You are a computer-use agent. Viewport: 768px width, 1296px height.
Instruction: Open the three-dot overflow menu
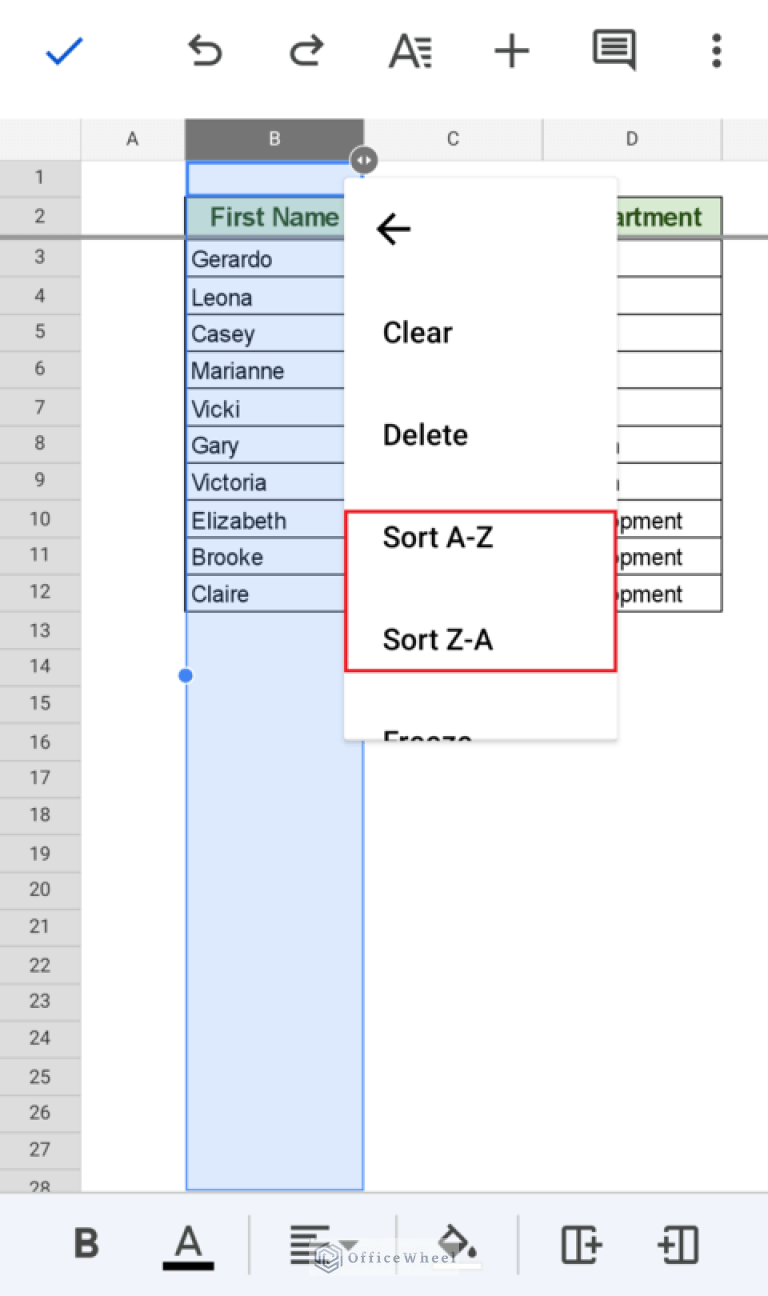tap(716, 51)
